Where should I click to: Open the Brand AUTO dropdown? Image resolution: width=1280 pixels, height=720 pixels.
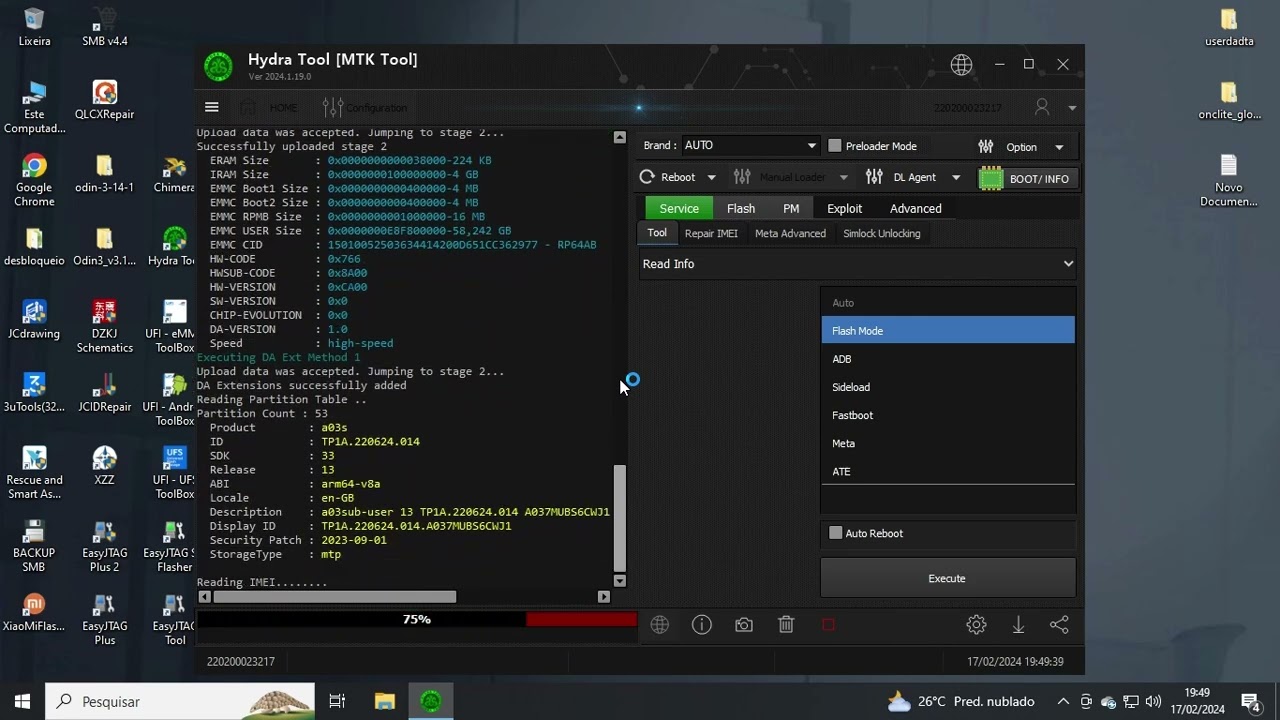(x=750, y=146)
